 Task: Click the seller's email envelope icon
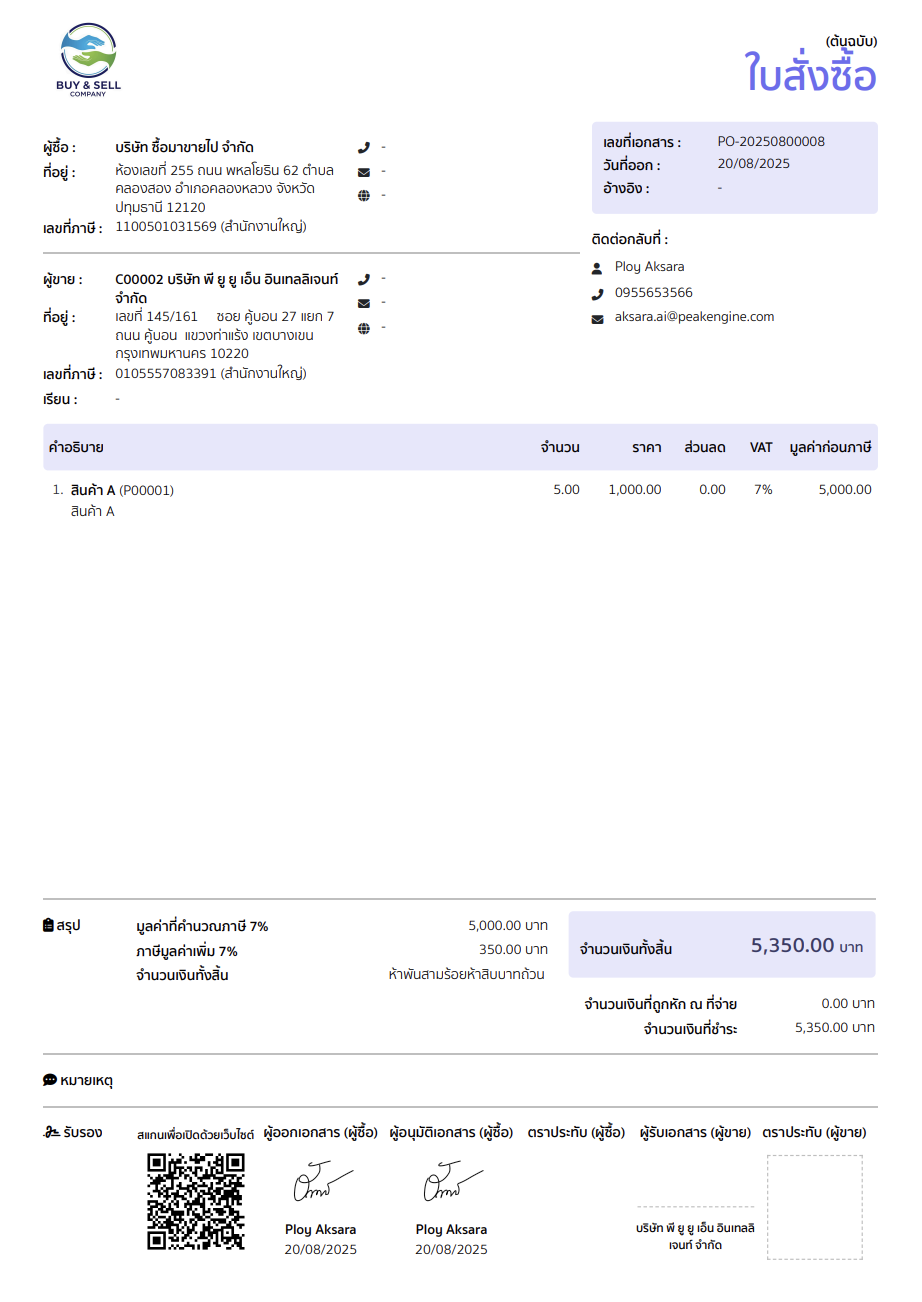pos(364,303)
